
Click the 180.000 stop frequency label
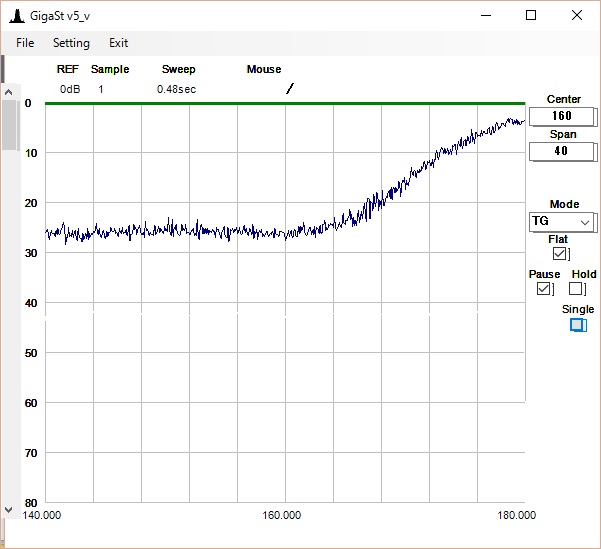tap(517, 515)
